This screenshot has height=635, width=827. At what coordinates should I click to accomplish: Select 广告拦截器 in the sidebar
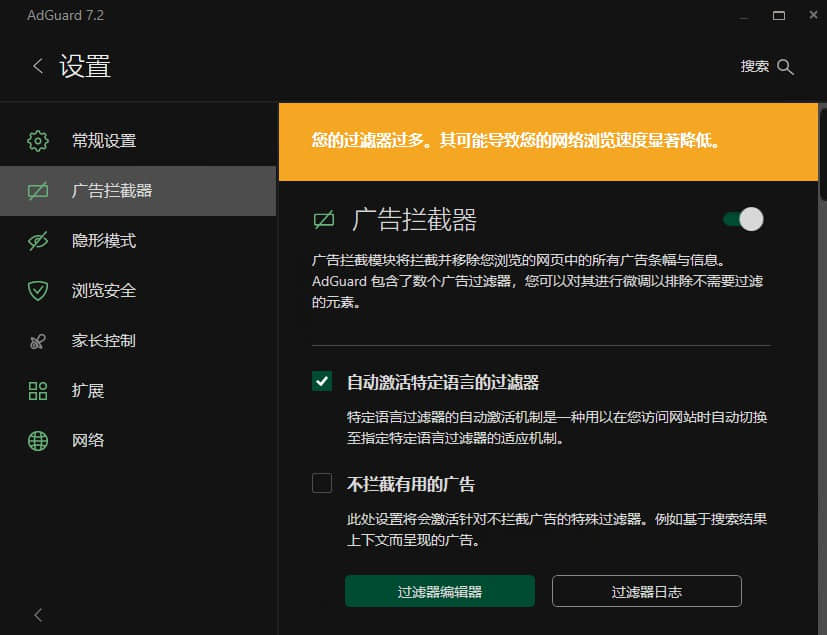[138, 191]
